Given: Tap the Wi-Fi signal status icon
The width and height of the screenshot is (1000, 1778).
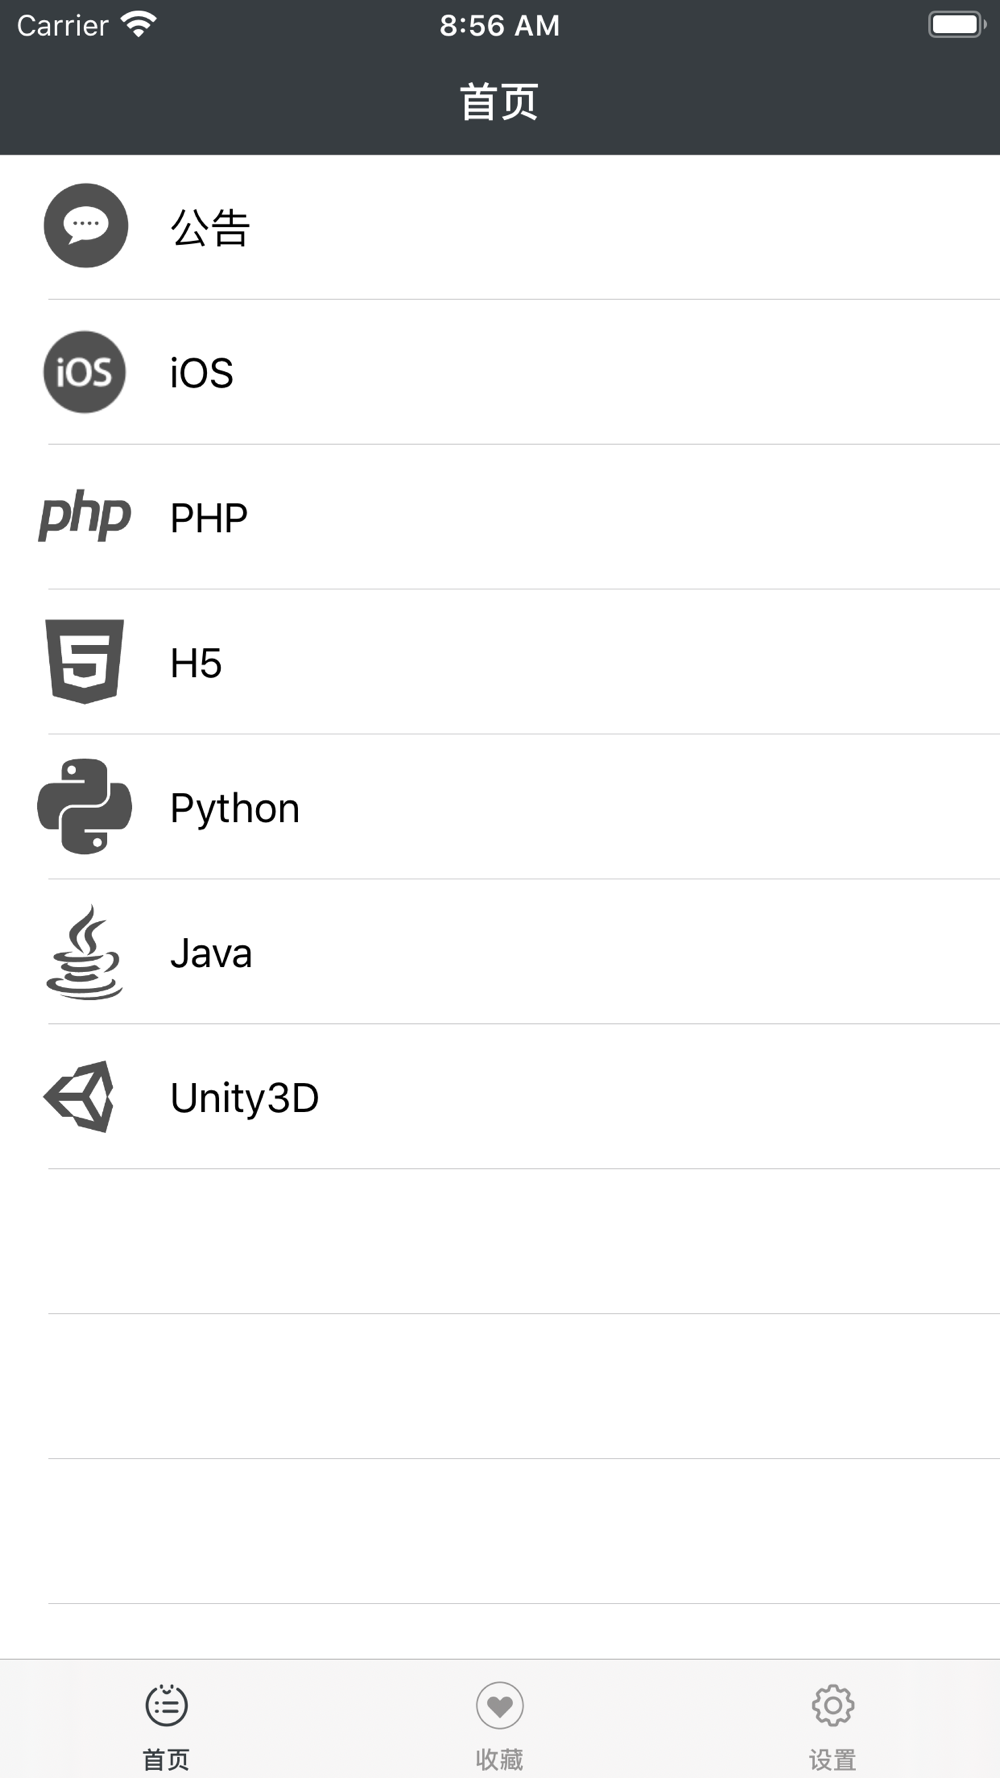Looking at the screenshot, I should point(138,24).
